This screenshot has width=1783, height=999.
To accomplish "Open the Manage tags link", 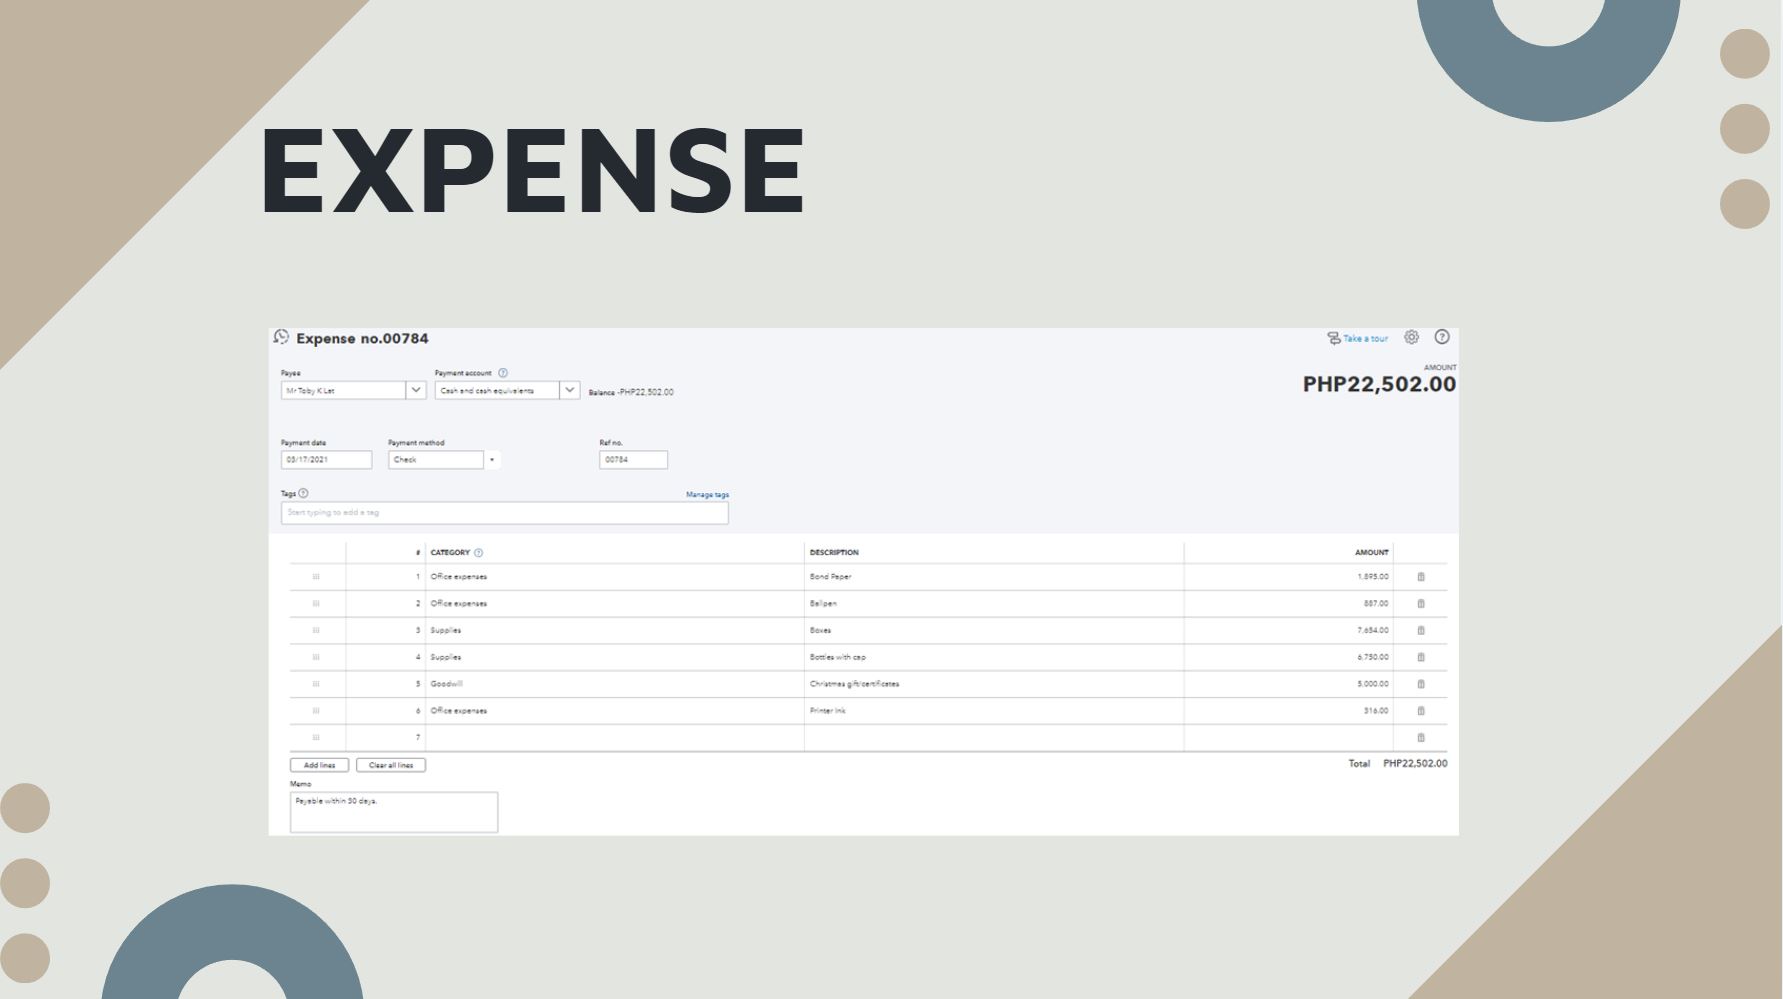I will pos(707,495).
